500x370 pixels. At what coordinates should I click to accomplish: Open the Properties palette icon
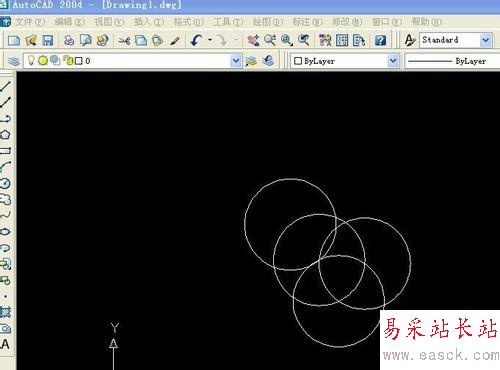325,40
